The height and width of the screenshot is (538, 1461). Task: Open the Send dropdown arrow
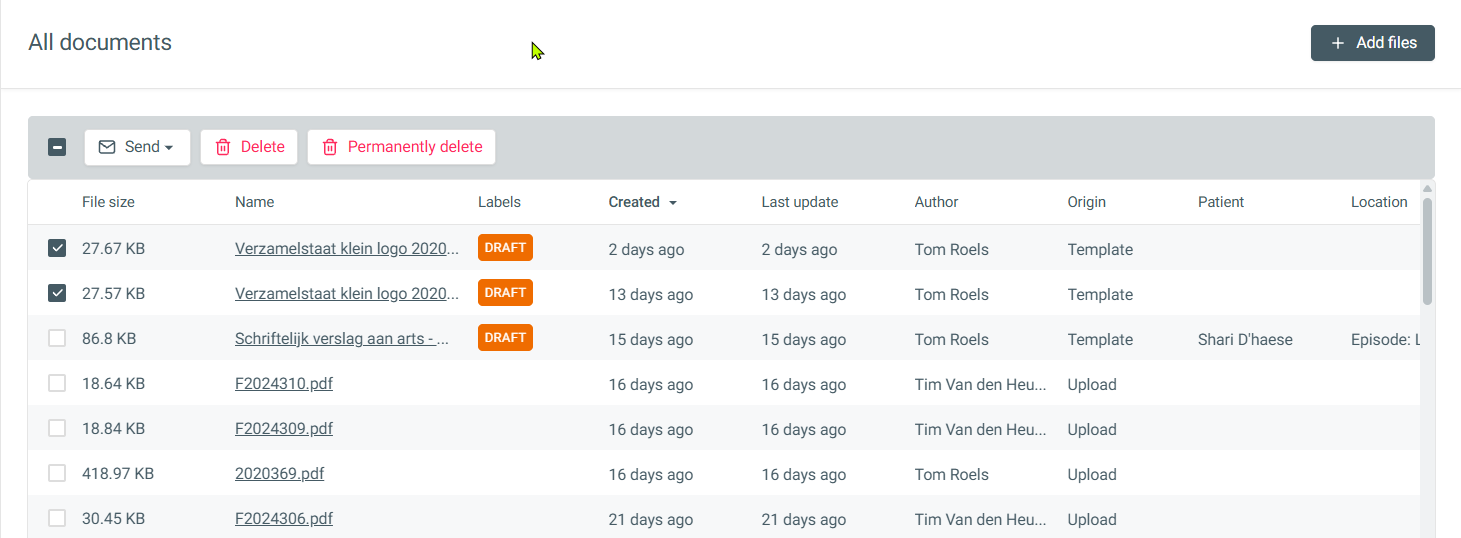pyautogui.click(x=169, y=148)
